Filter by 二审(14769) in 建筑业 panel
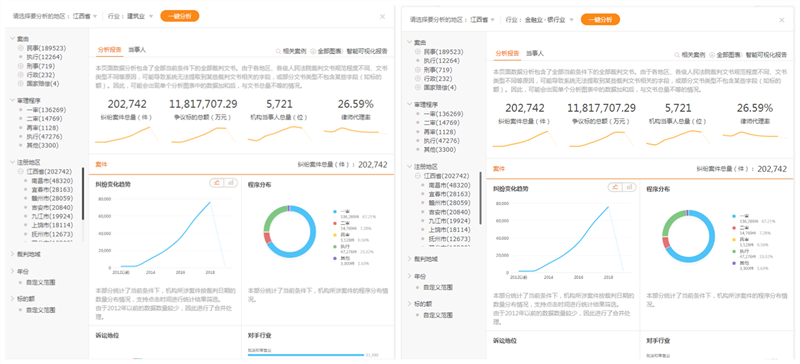 [44, 119]
